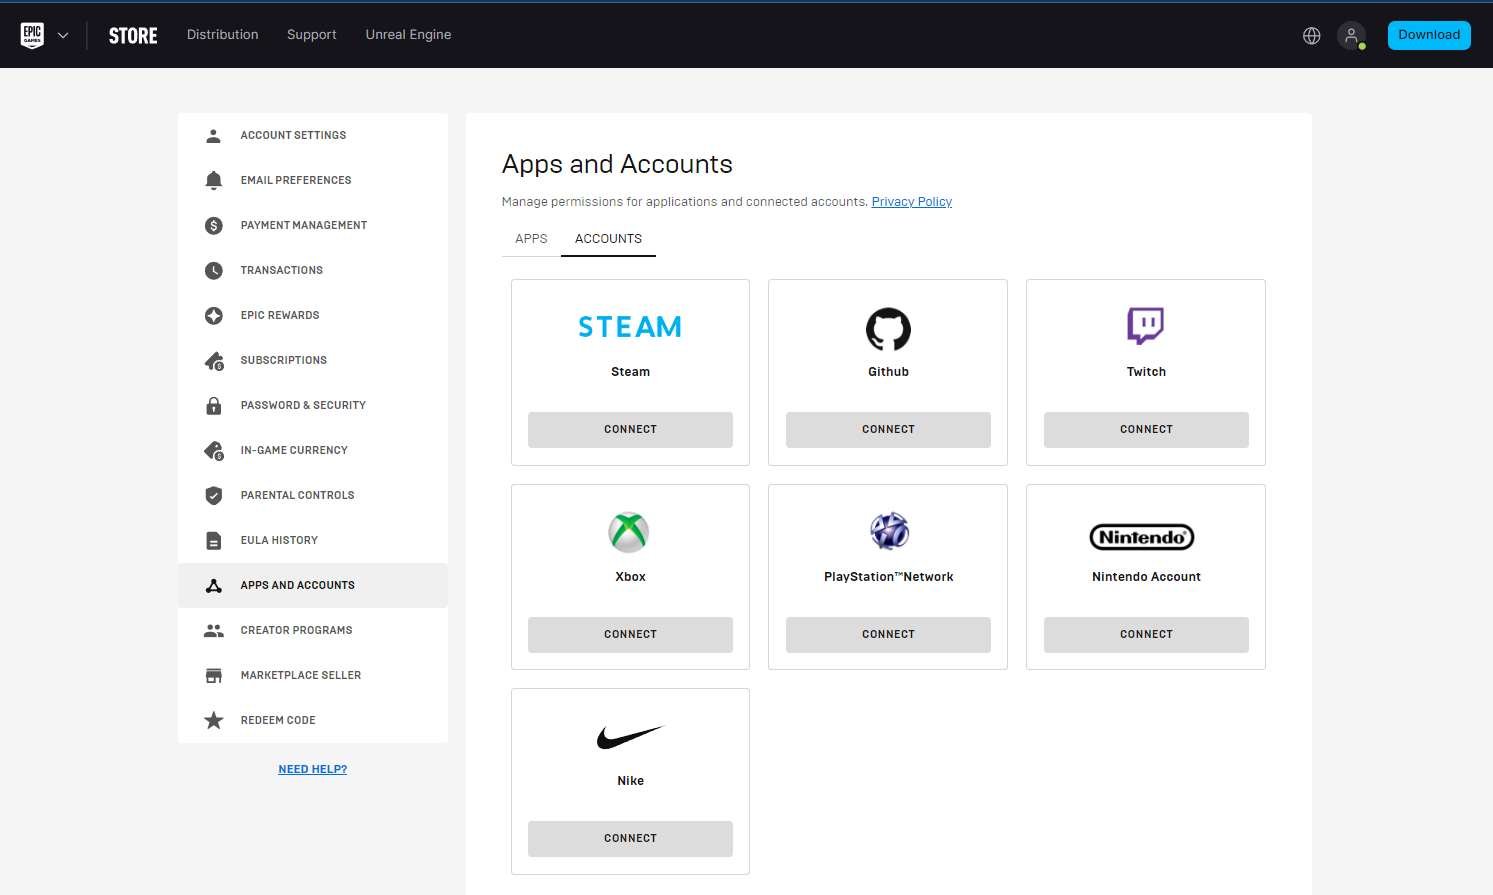Open Password & Security label

(303, 405)
